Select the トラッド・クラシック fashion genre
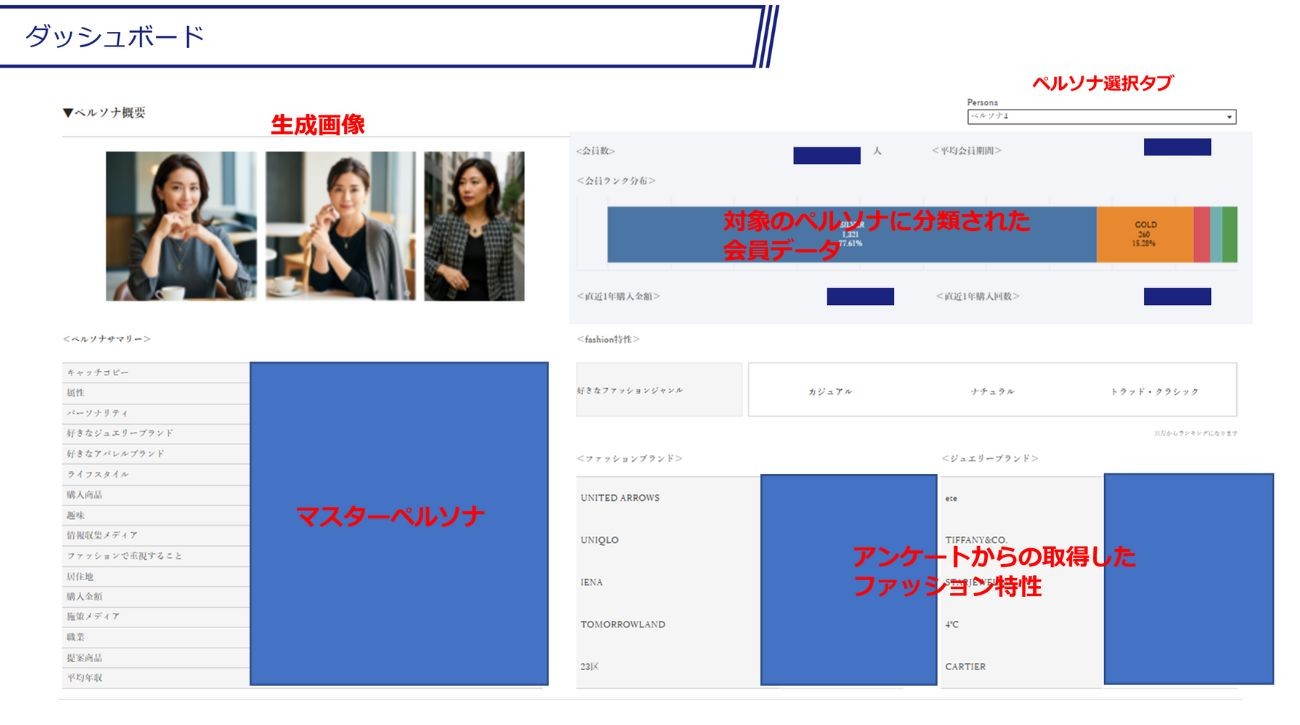This screenshot has height=725, width=1300. tap(1154, 391)
